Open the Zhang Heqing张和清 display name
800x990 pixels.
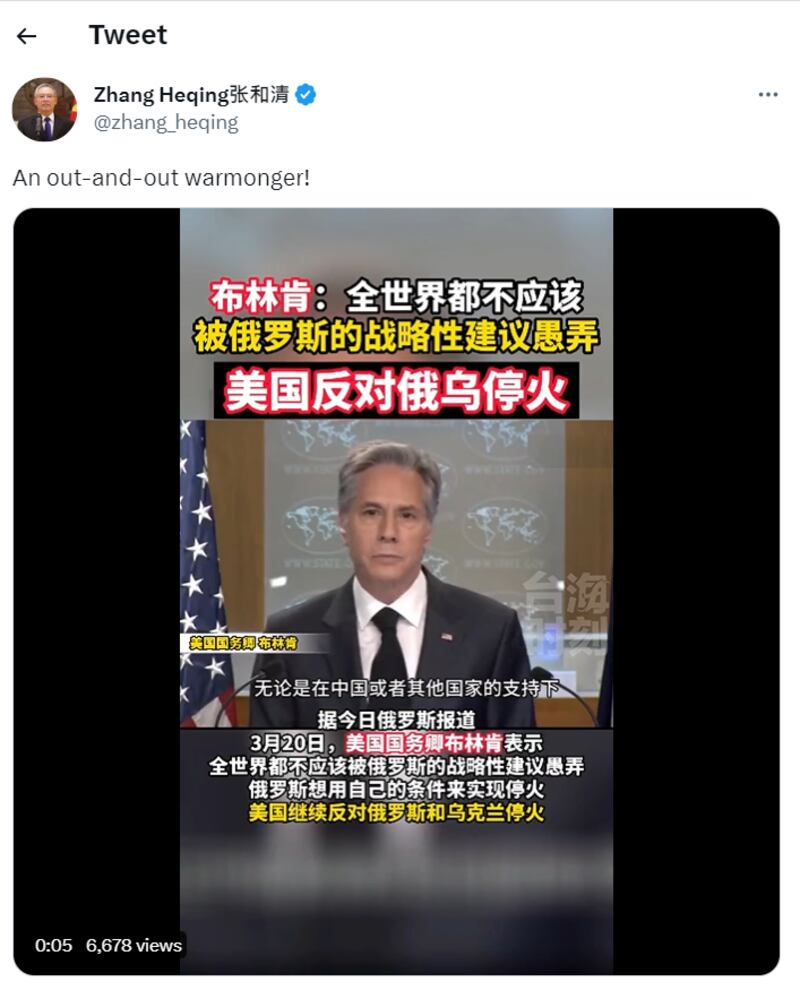[191, 95]
